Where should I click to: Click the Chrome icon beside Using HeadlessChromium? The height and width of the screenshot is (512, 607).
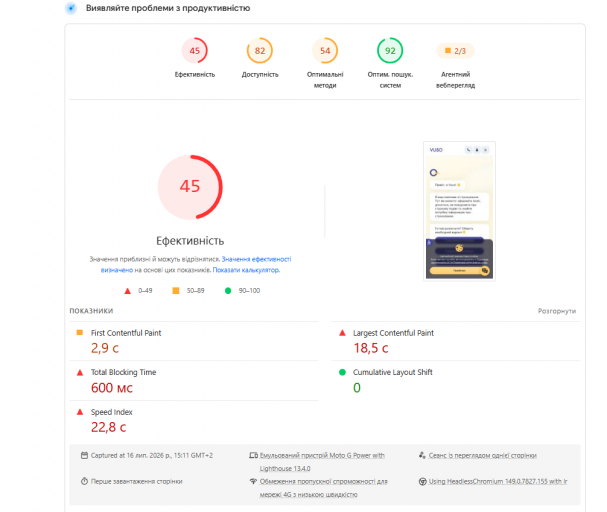coord(423,481)
